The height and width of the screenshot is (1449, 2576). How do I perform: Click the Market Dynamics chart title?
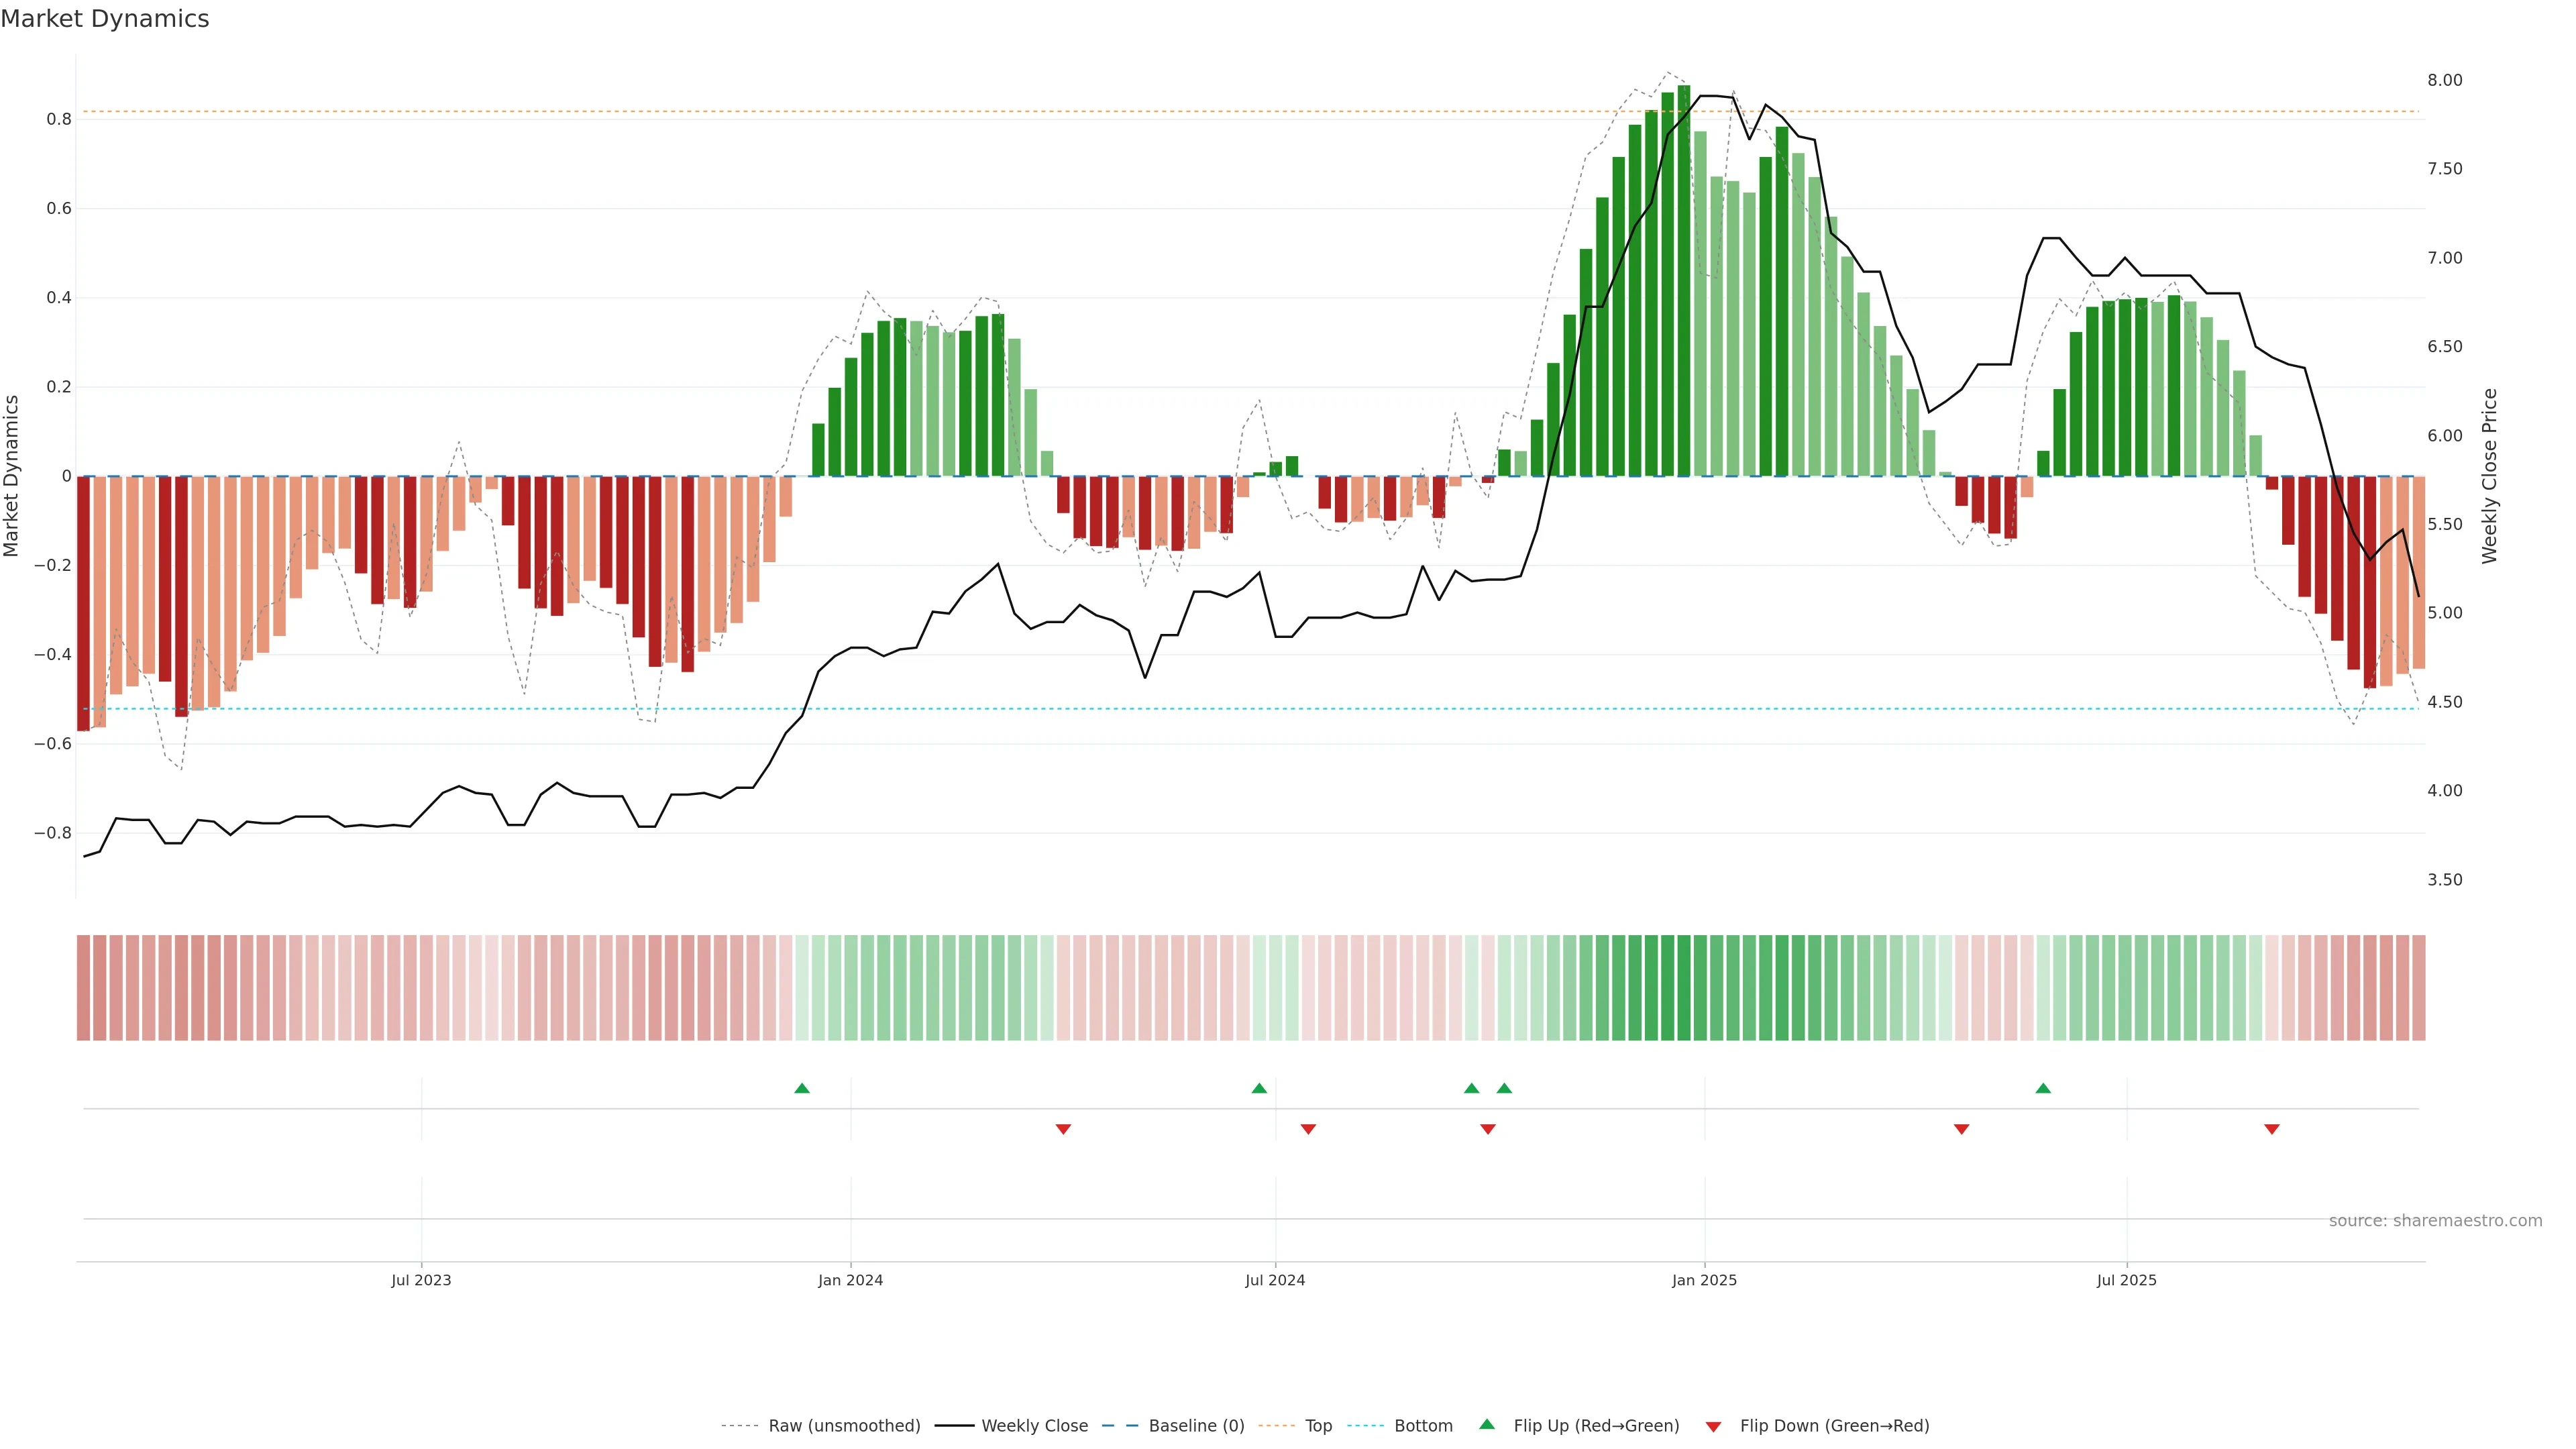pyautogui.click(x=105, y=19)
